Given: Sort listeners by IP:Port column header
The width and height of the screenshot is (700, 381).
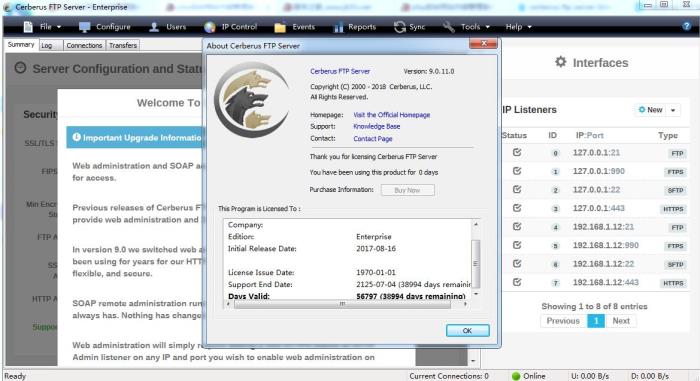Looking at the screenshot, I should click(x=589, y=135).
